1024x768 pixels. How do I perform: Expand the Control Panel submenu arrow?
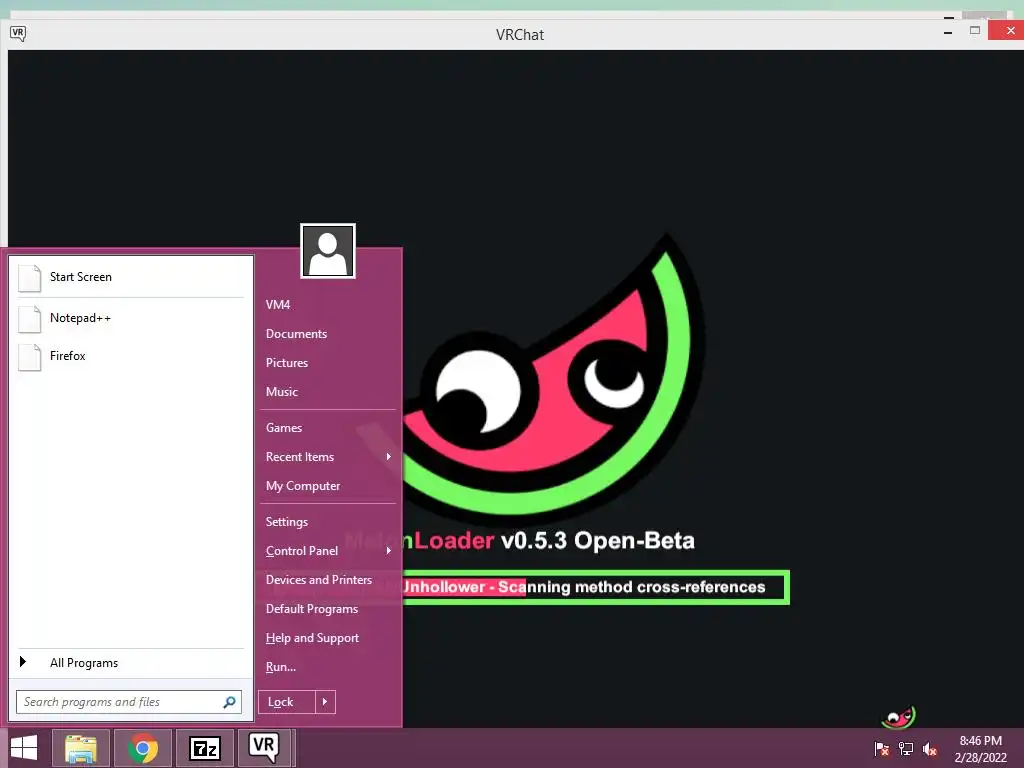(389, 551)
